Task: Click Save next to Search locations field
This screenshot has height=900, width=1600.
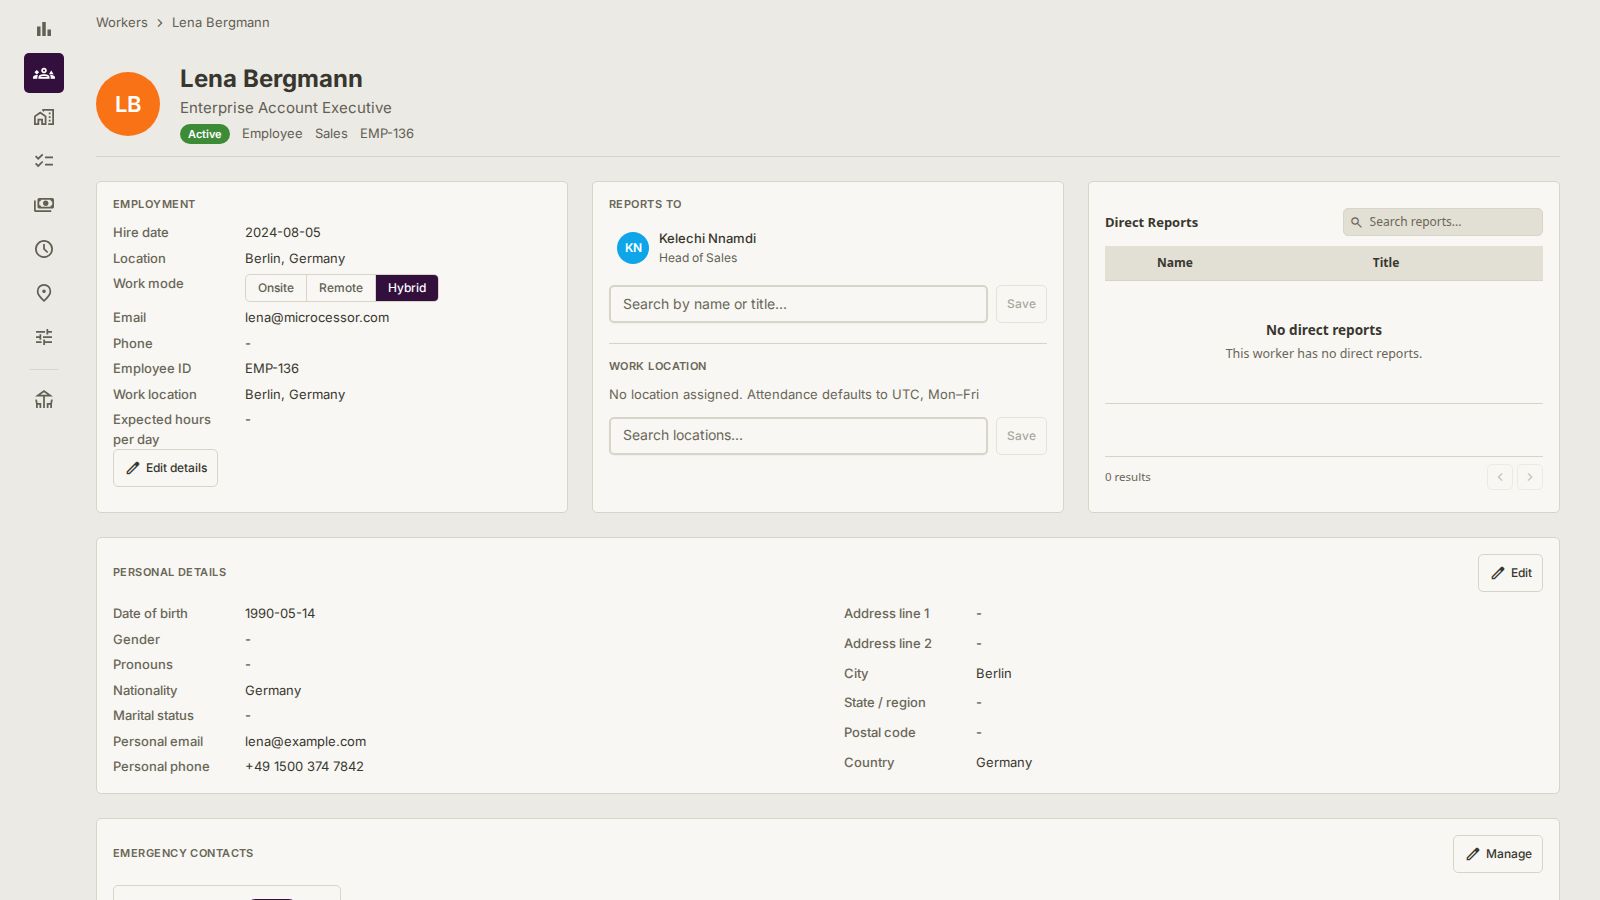Action: pyautogui.click(x=1021, y=436)
